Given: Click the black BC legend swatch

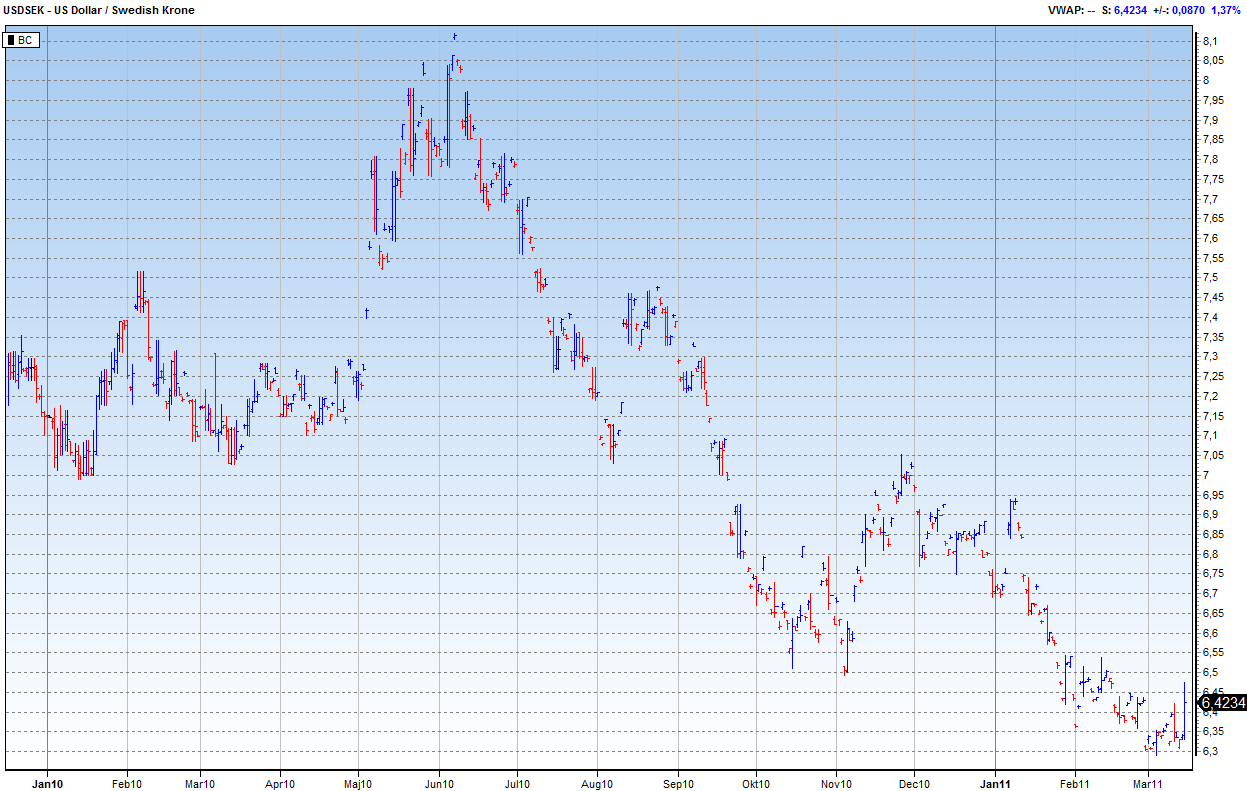Looking at the screenshot, I should click(12, 40).
